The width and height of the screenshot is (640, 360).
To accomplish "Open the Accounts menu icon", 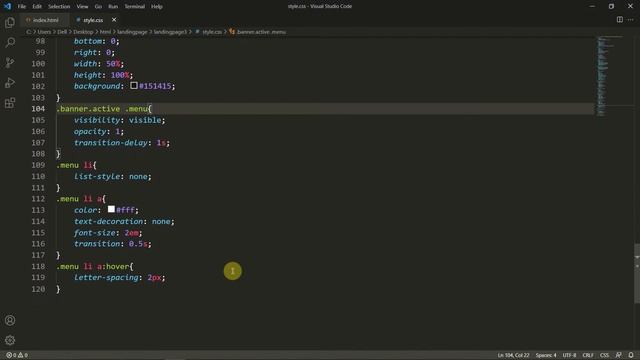I will tap(10, 320).
